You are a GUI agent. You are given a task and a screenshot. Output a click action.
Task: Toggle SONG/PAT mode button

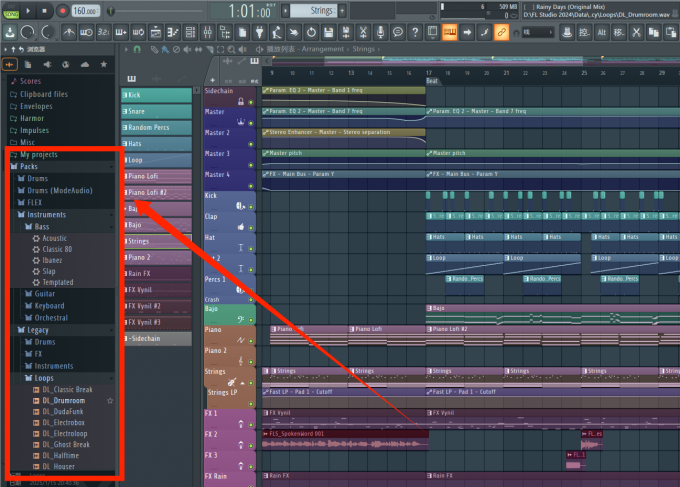[x=11, y=11]
